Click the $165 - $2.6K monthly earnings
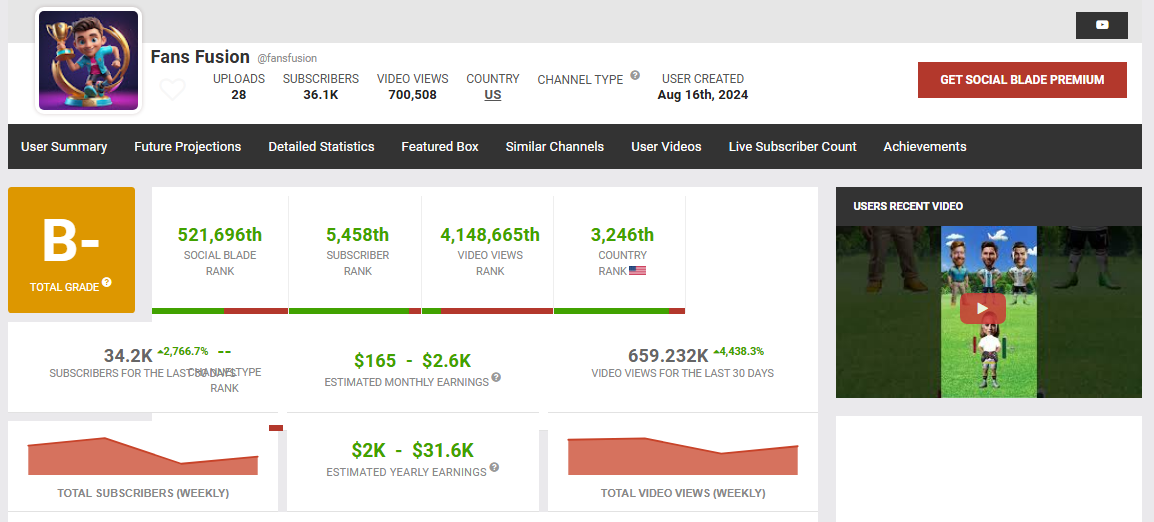The height and width of the screenshot is (522, 1154). click(x=412, y=361)
